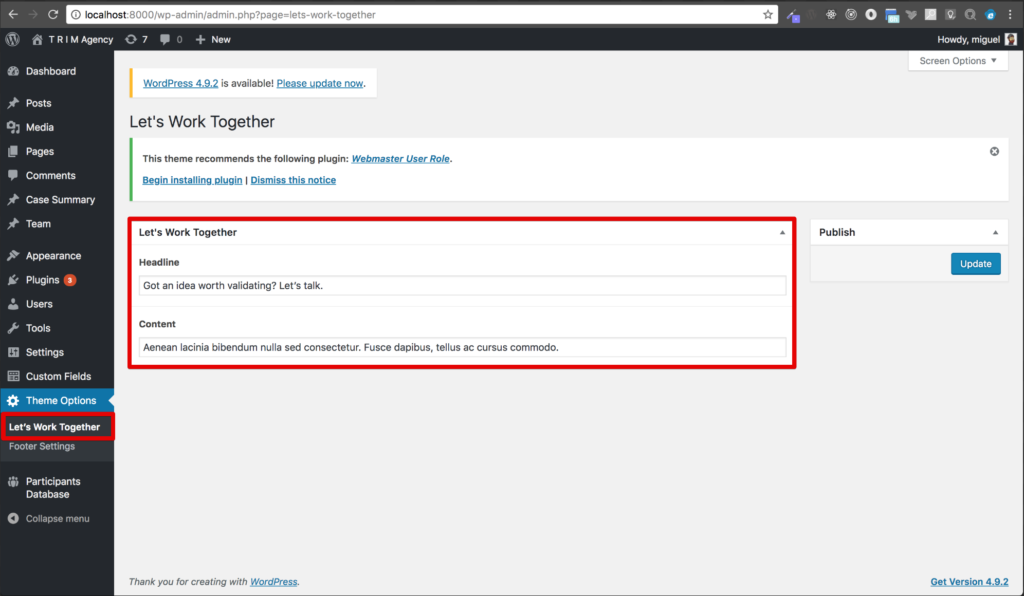This screenshot has height=596, width=1024.
Task: Click the Collapse menu arrow icon
Action: coord(13,518)
